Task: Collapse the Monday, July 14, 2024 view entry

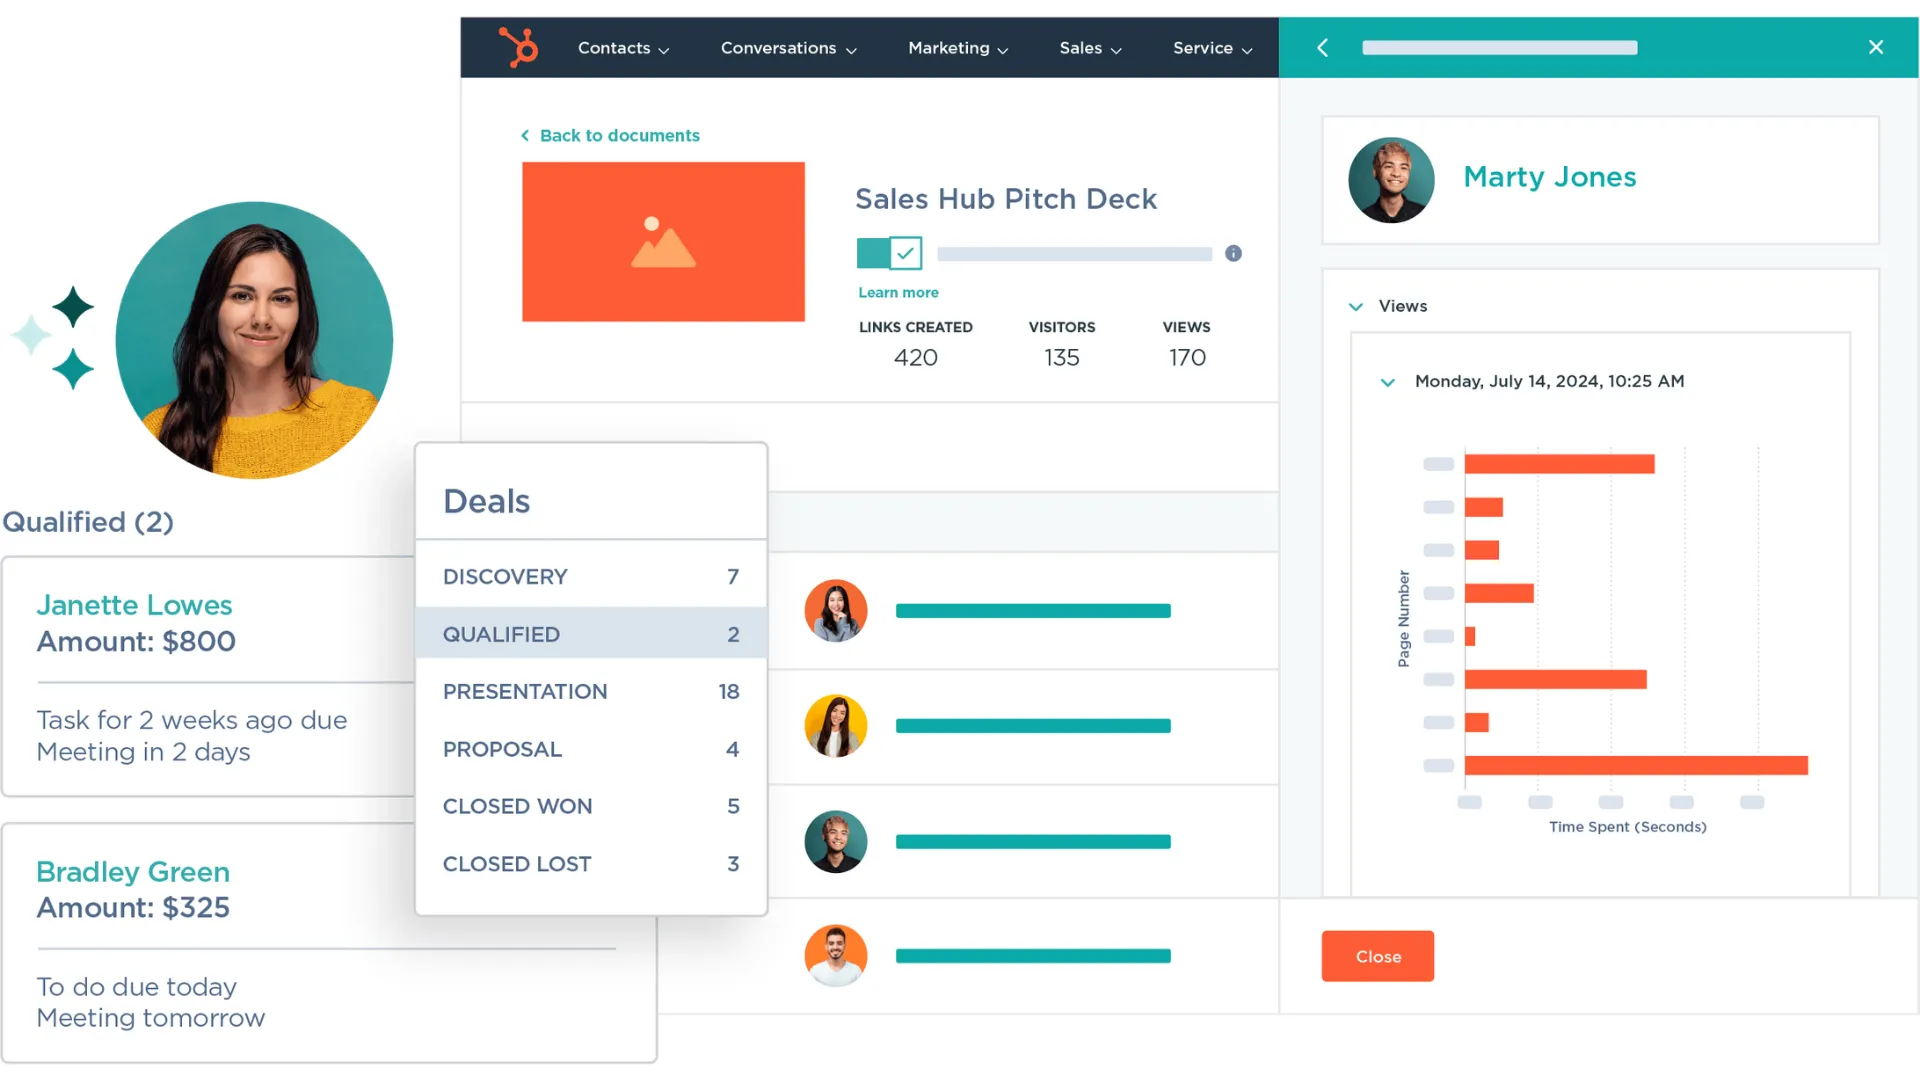Action: point(1387,382)
